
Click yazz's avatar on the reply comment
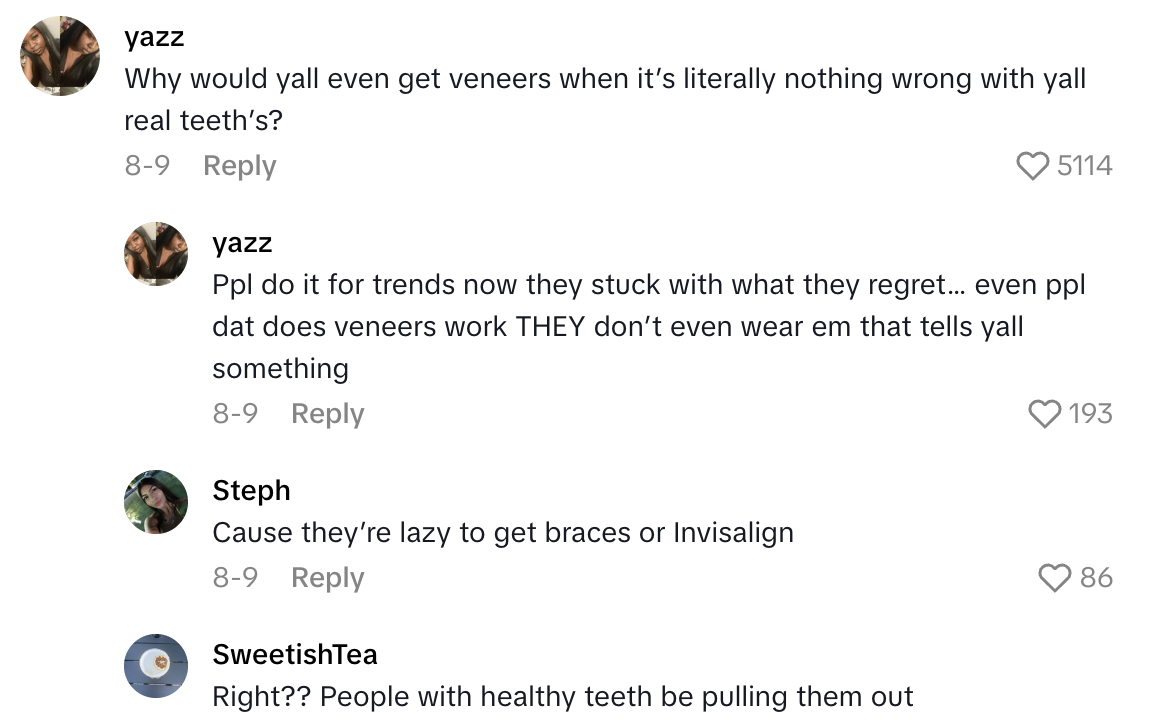pyautogui.click(x=156, y=255)
